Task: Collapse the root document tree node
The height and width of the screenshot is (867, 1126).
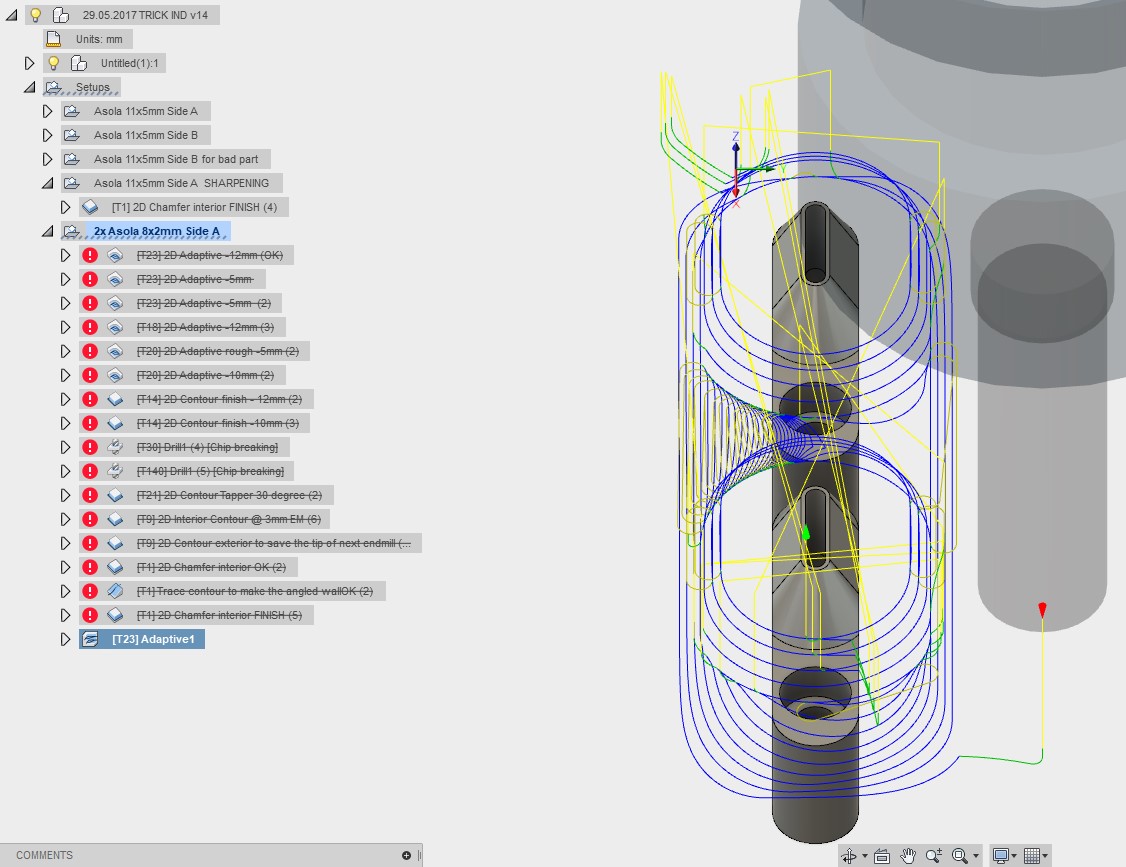Action: [11, 15]
